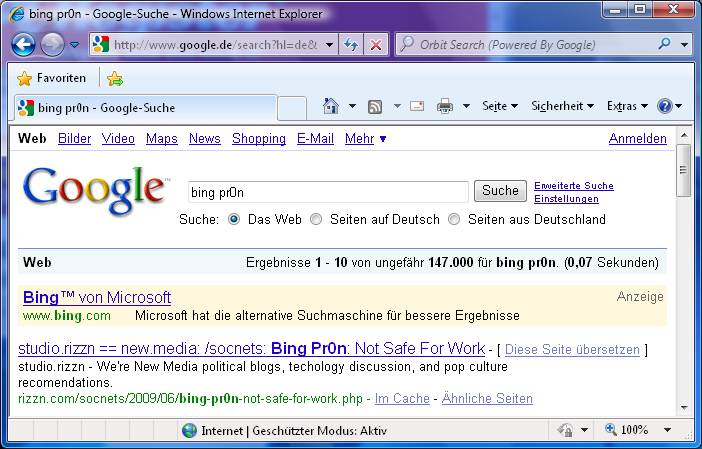The width and height of the screenshot is (702, 449).
Task: Open the 'Ähnliche Seiten' link
Action: coord(487,398)
